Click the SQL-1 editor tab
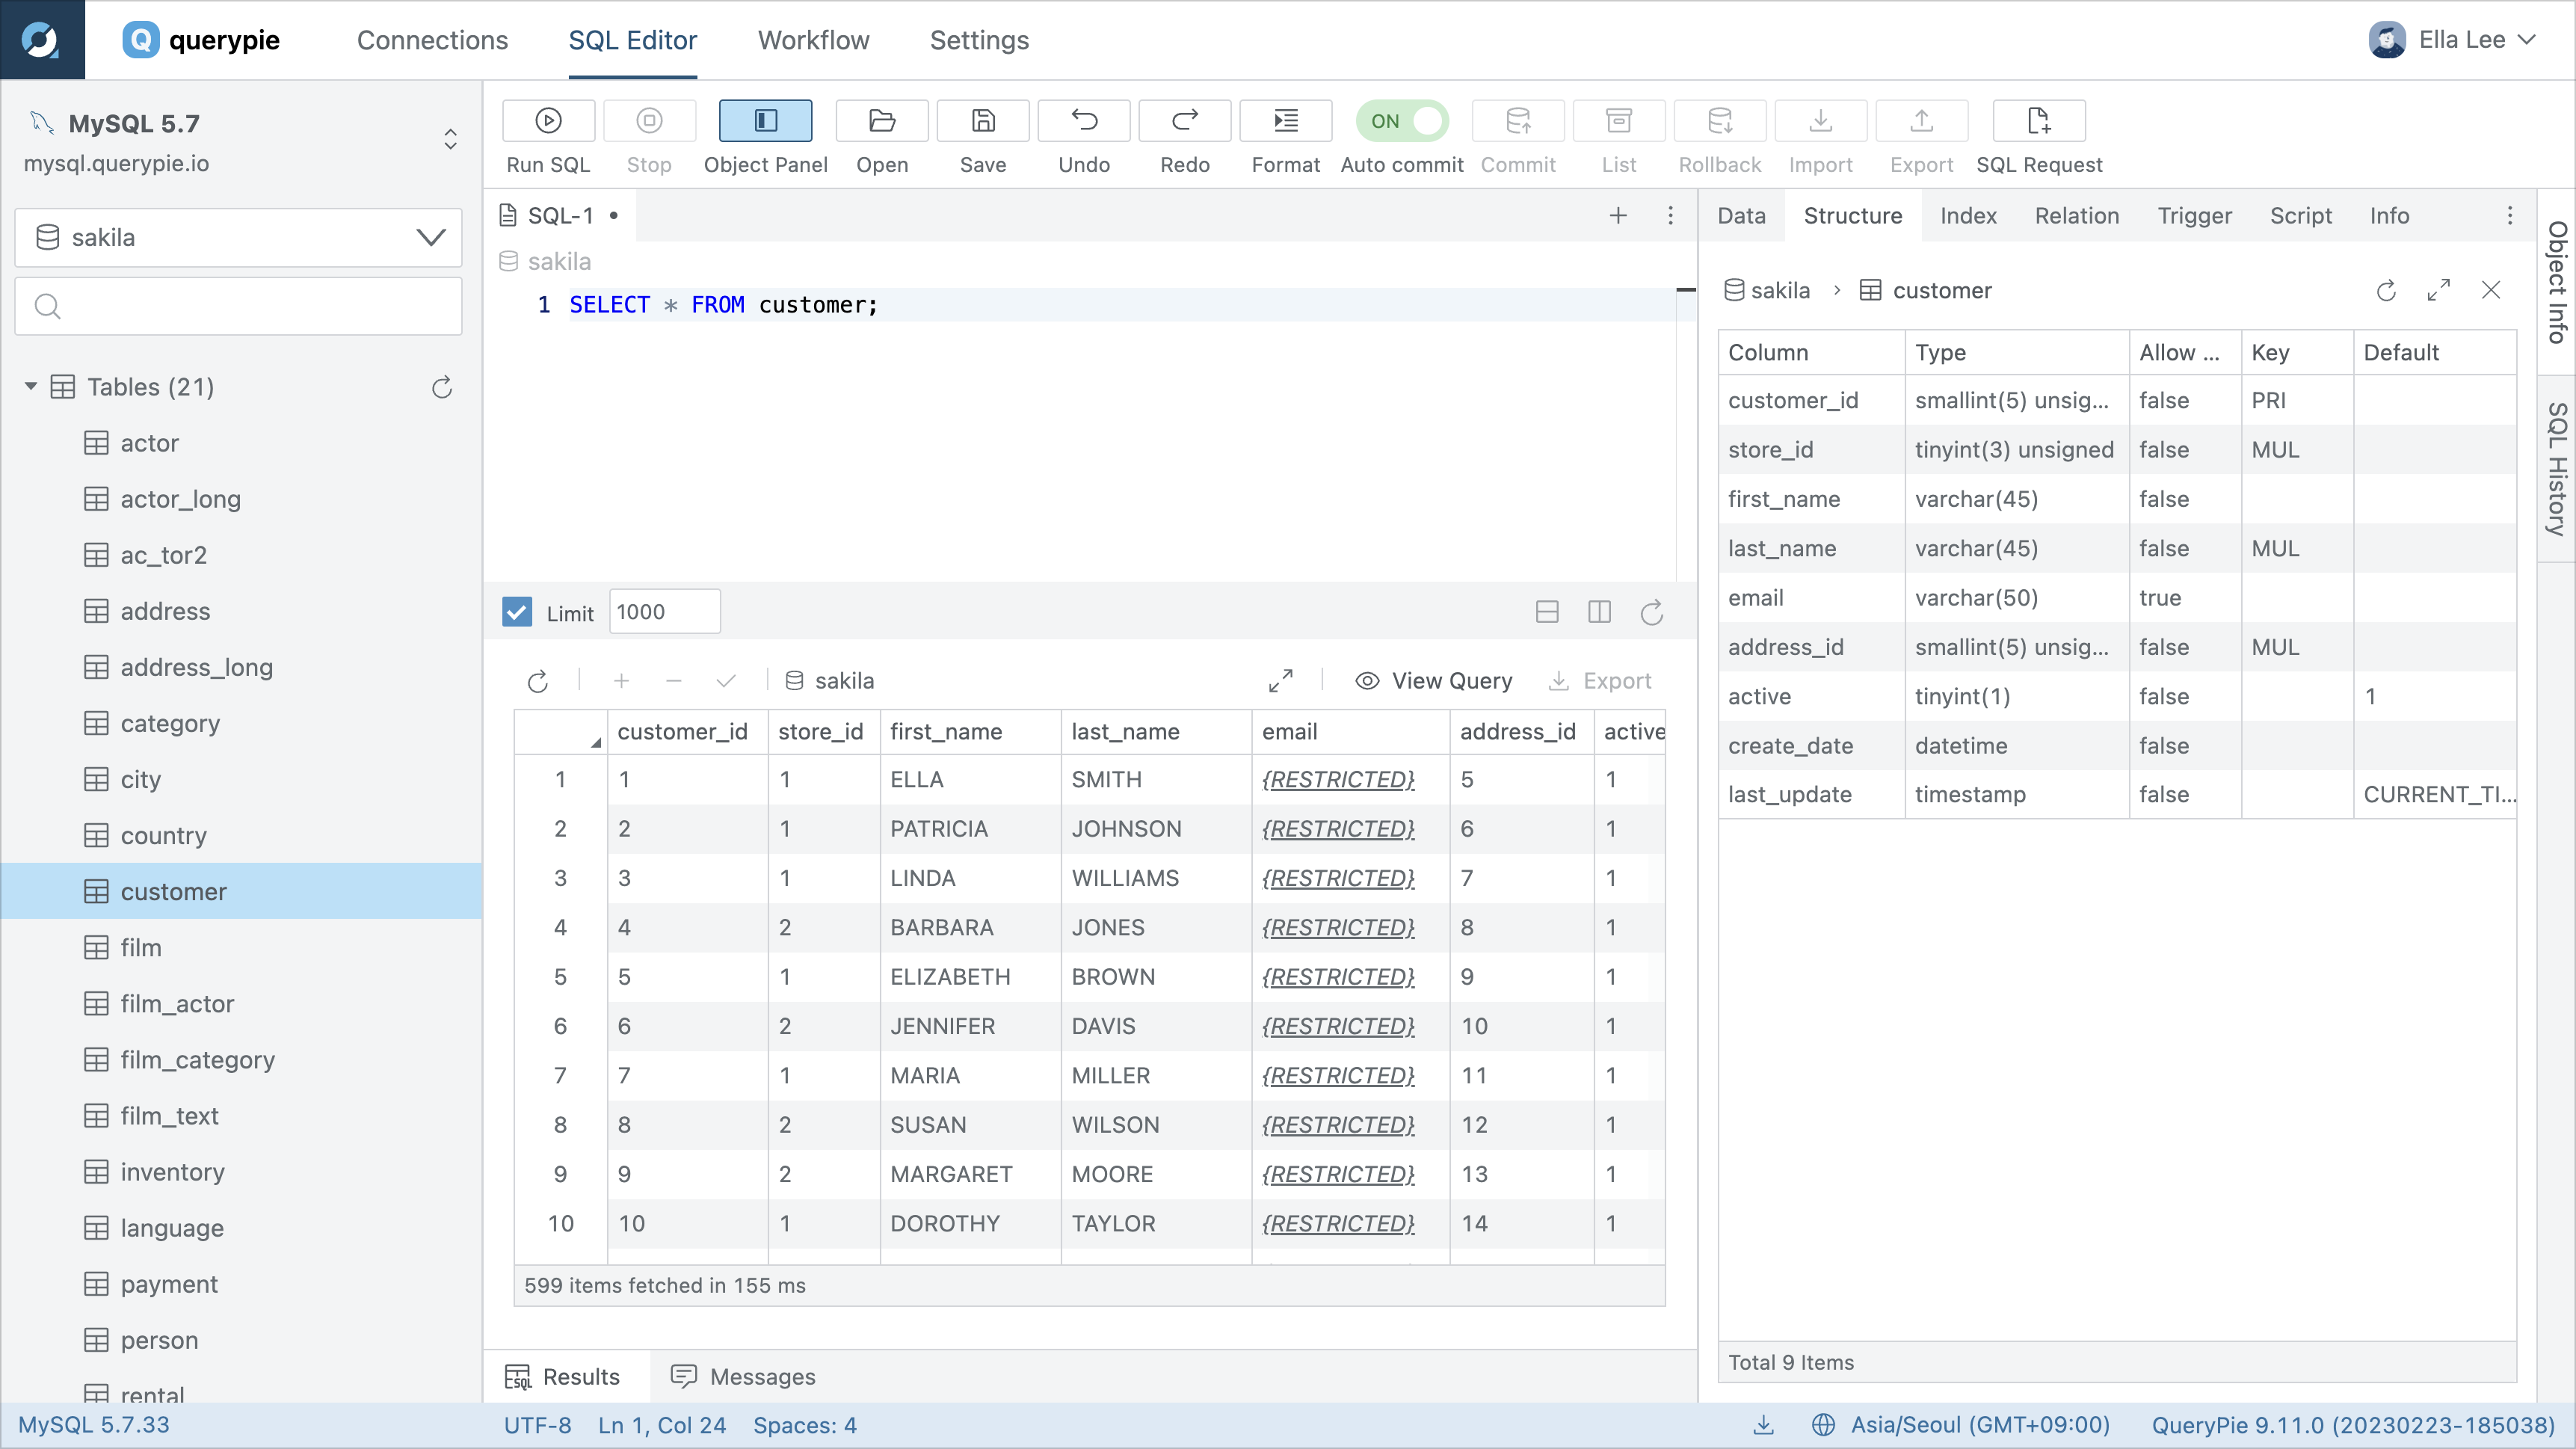The width and height of the screenshot is (2576, 1449). click(560, 215)
